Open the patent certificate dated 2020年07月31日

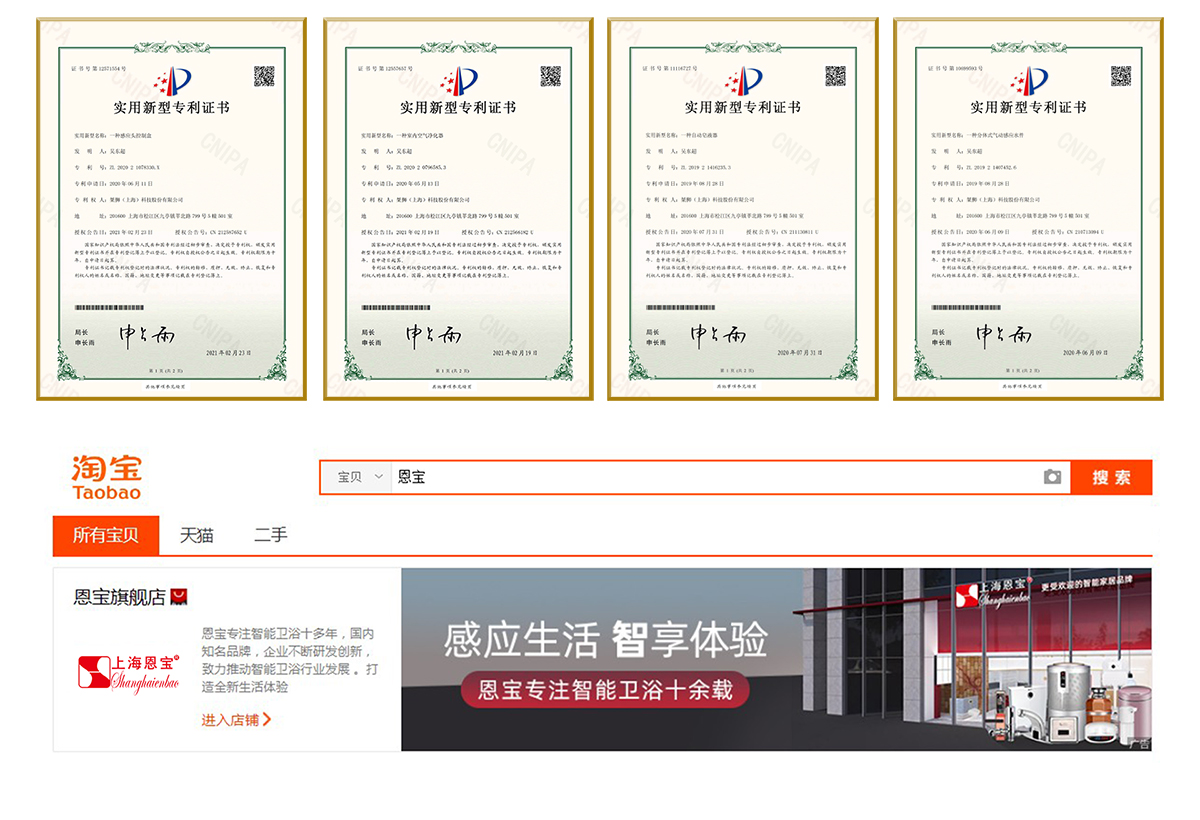tap(743, 209)
